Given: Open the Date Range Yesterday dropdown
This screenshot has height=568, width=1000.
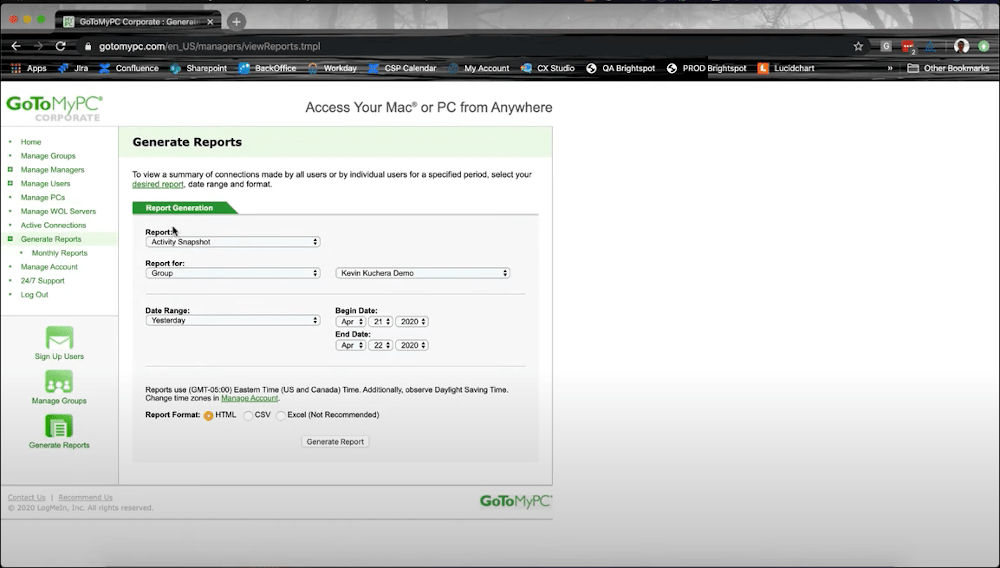Looking at the screenshot, I should (x=233, y=320).
